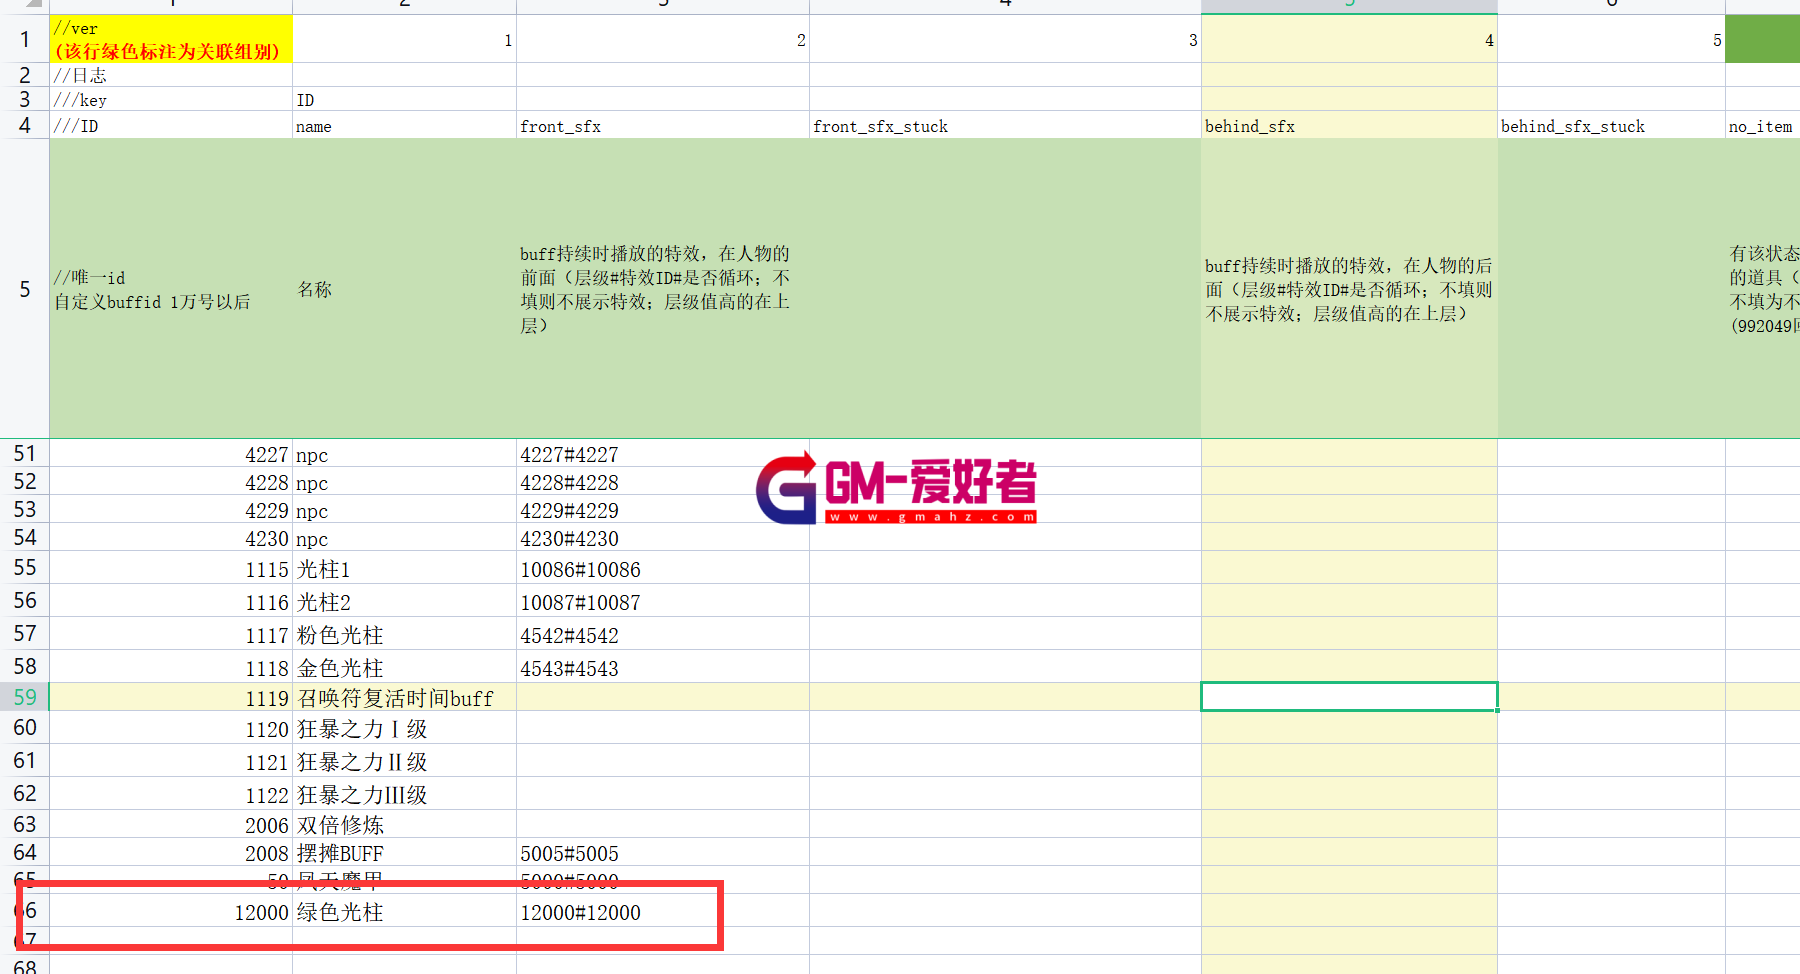Select the 摆摊BUFF name cell
1800x974 pixels.
(404, 853)
